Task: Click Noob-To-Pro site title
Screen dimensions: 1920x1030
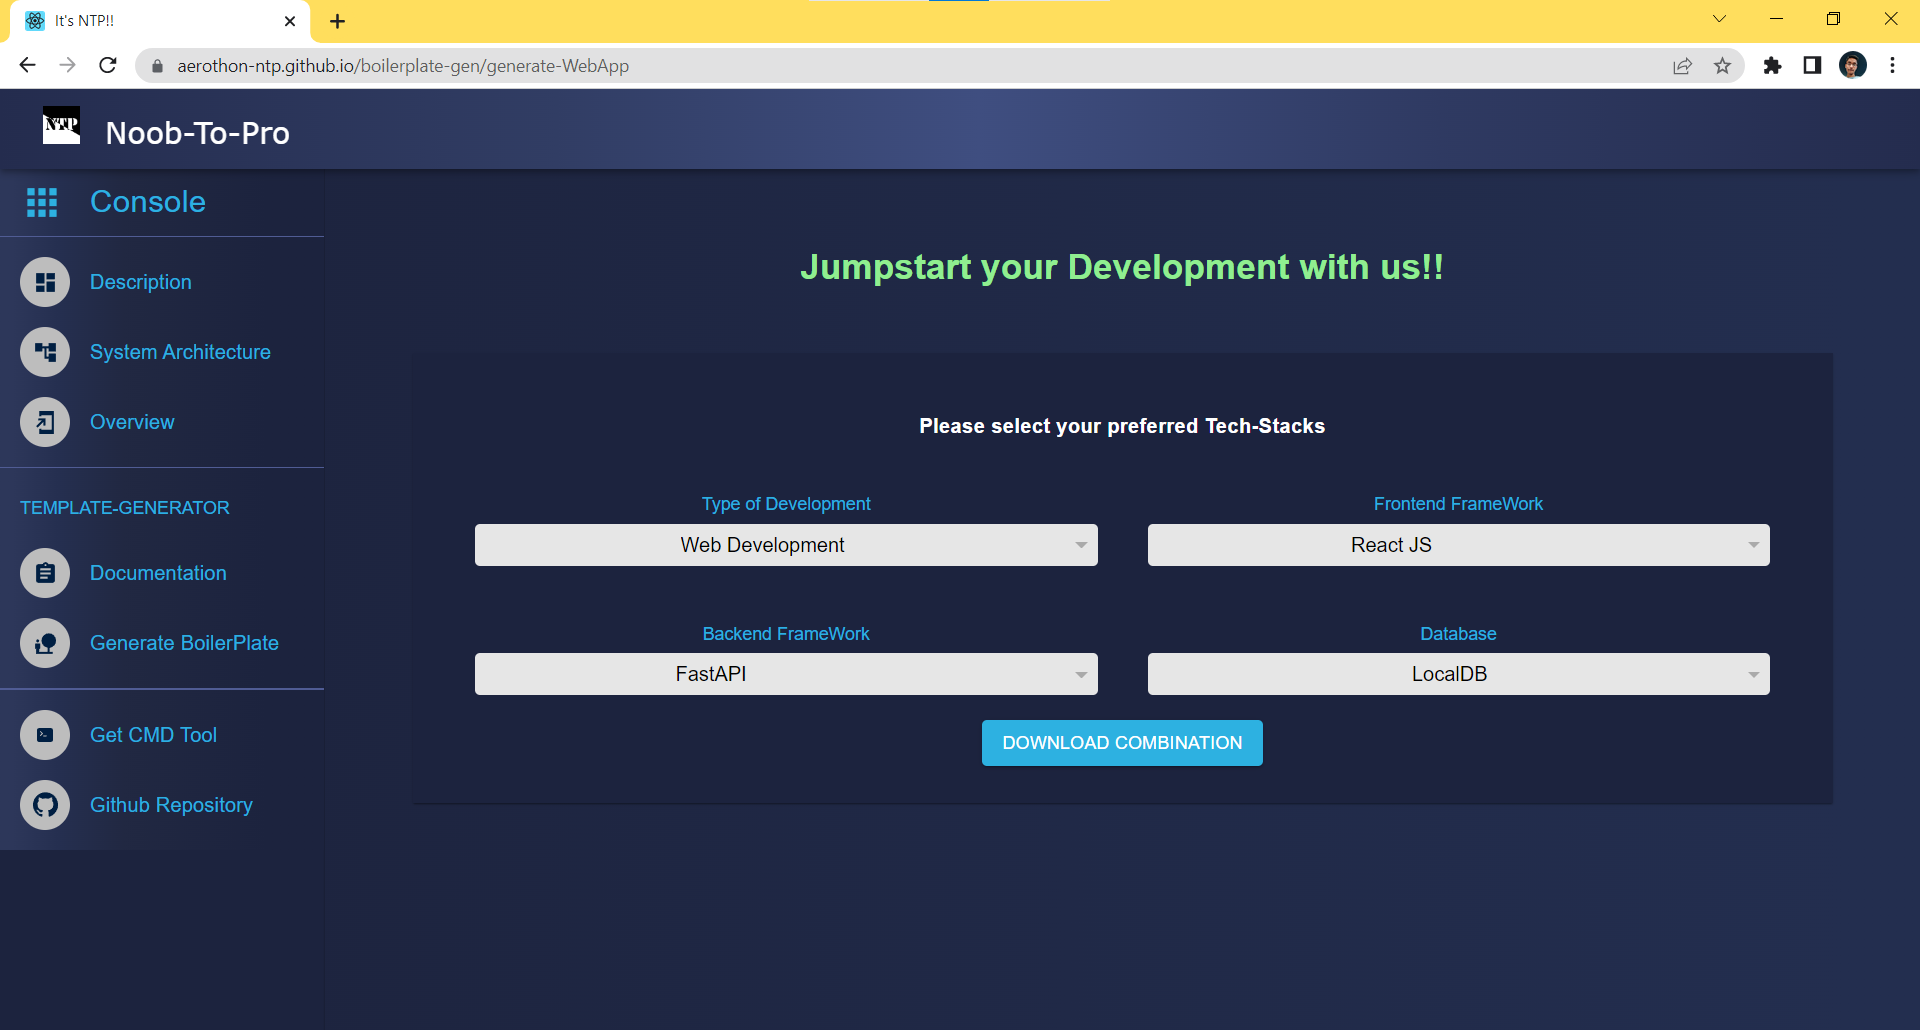Action: [x=198, y=133]
